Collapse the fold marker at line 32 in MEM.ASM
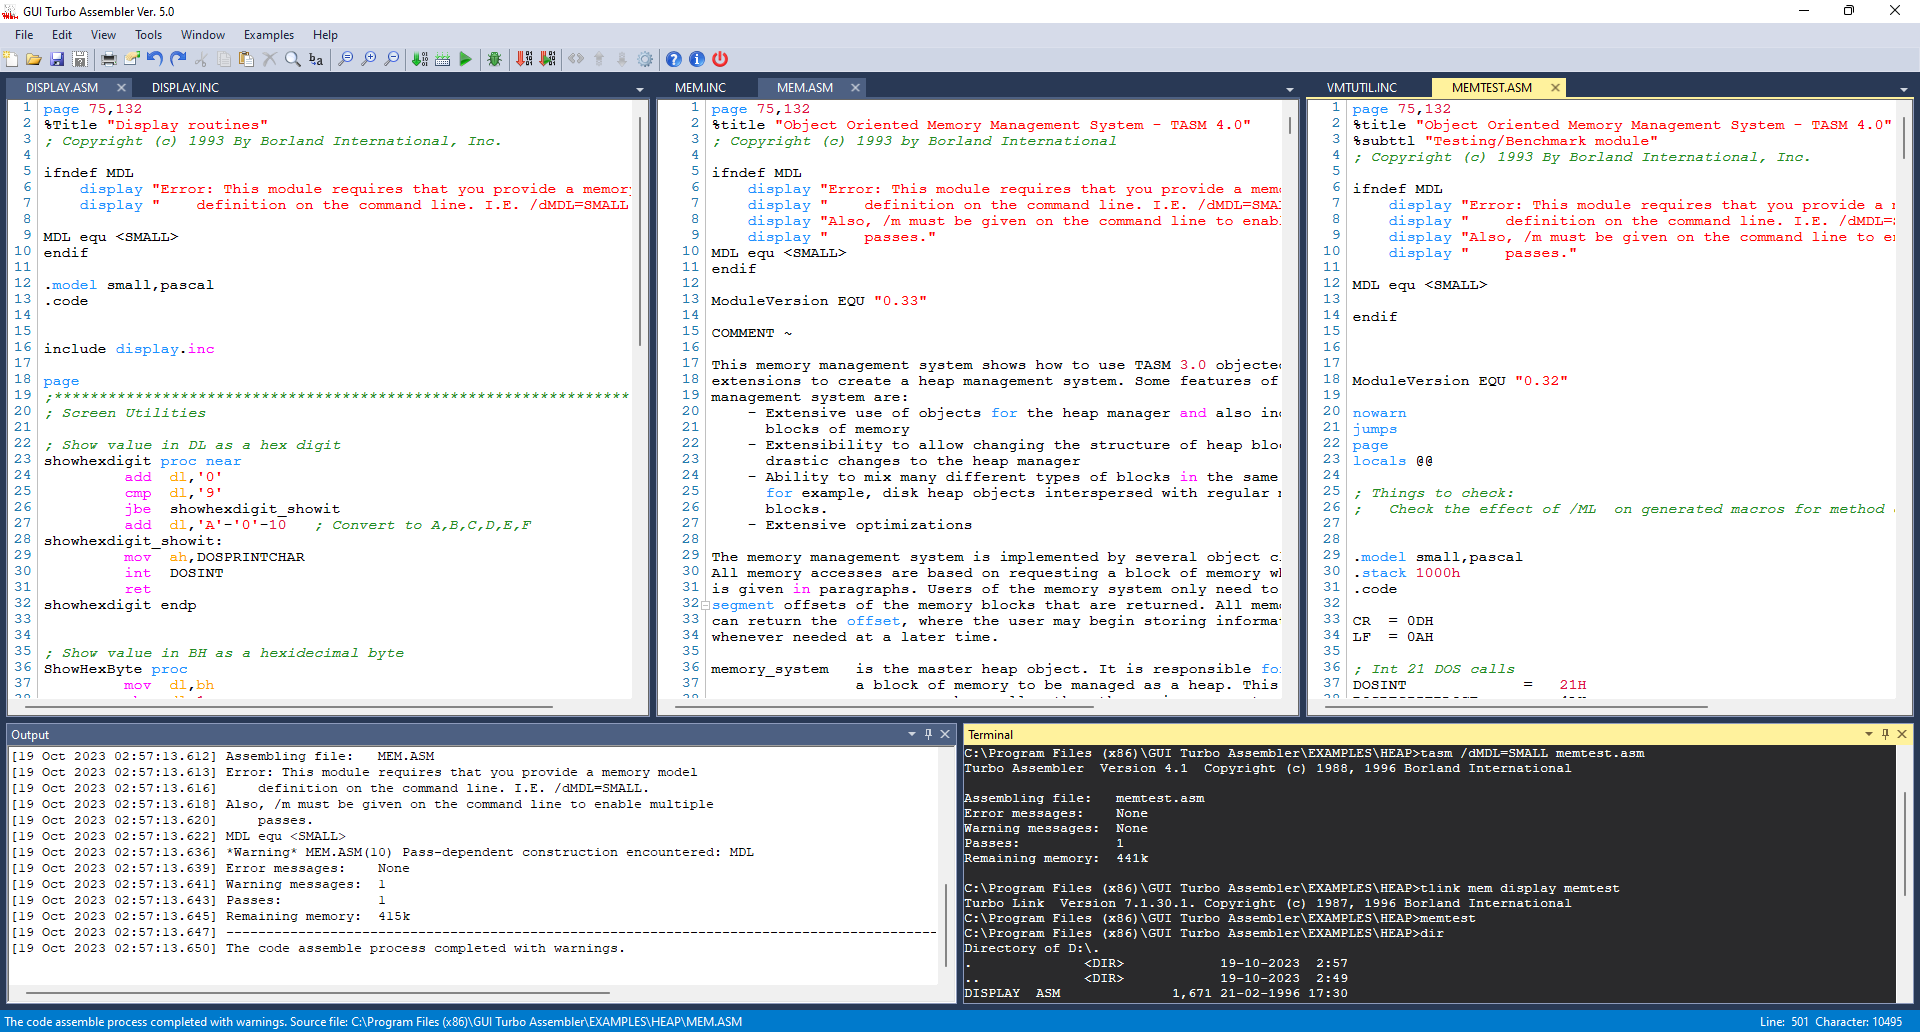Screen dimensions: 1920x1032 point(705,606)
